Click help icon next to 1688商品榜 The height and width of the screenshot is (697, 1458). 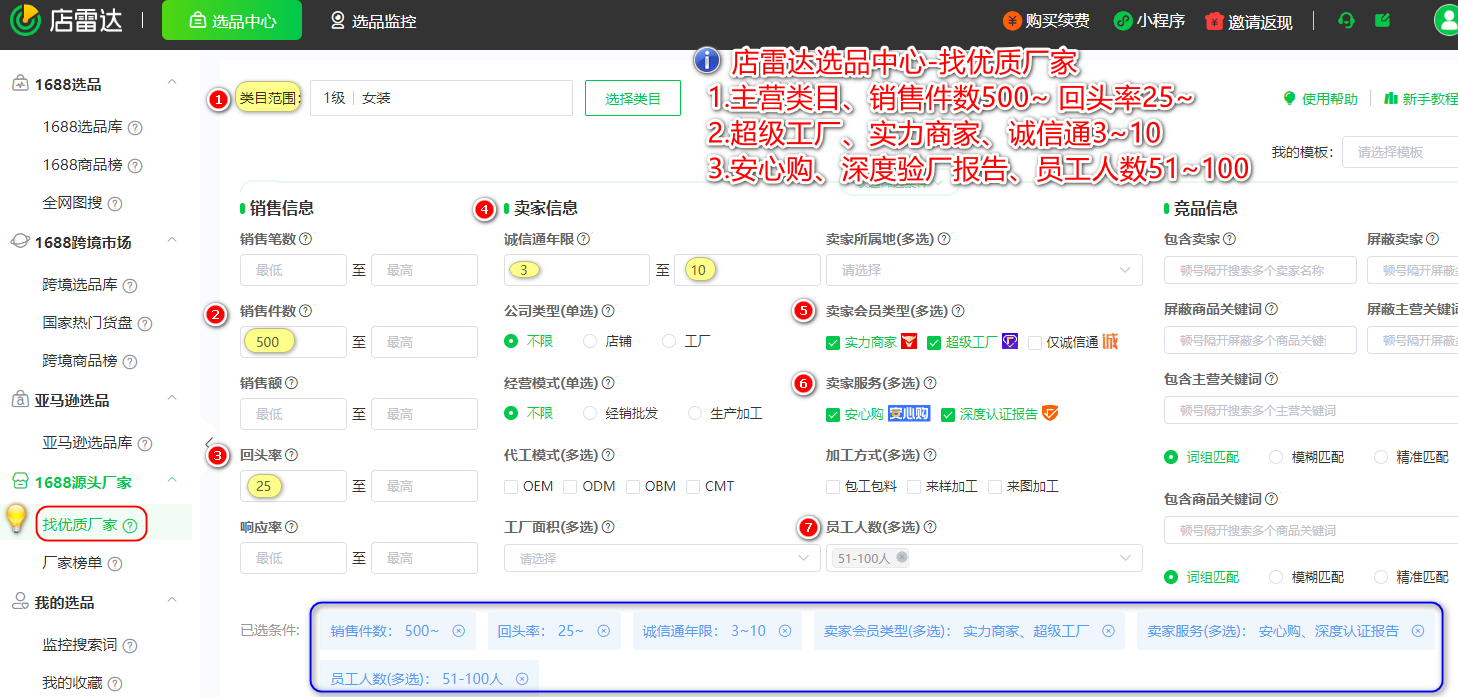[x=135, y=166]
